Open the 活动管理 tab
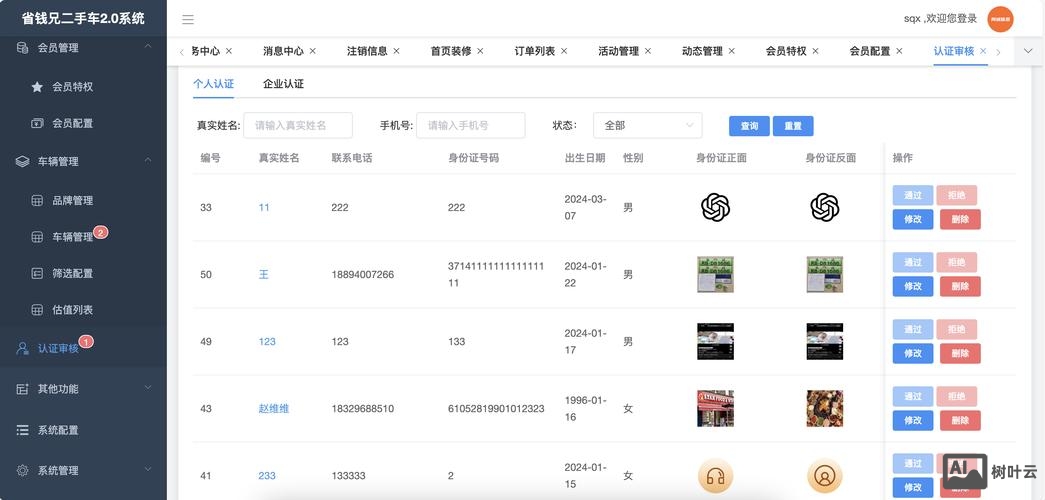The height and width of the screenshot is (500, 1045). [x=618, y=51]
